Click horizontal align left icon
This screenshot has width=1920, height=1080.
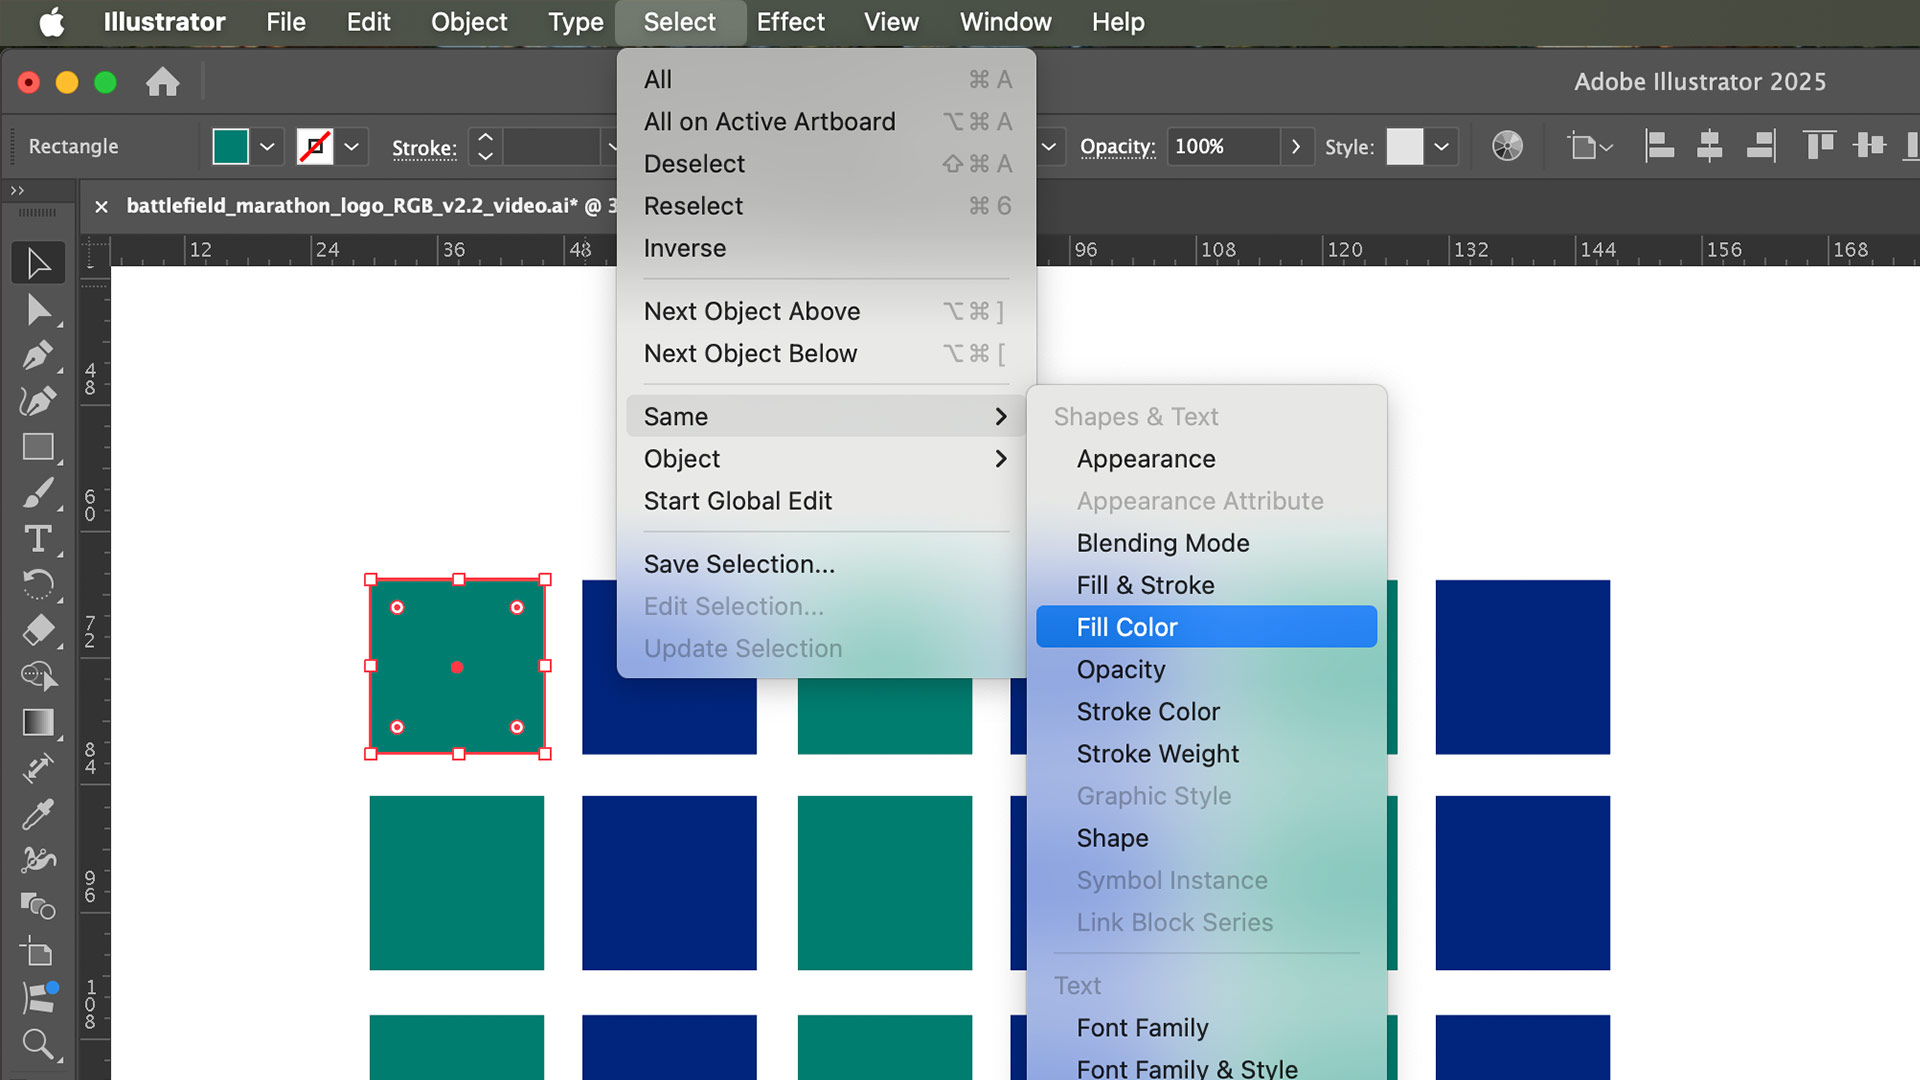pyautogui.click(x=1660, y=146)
